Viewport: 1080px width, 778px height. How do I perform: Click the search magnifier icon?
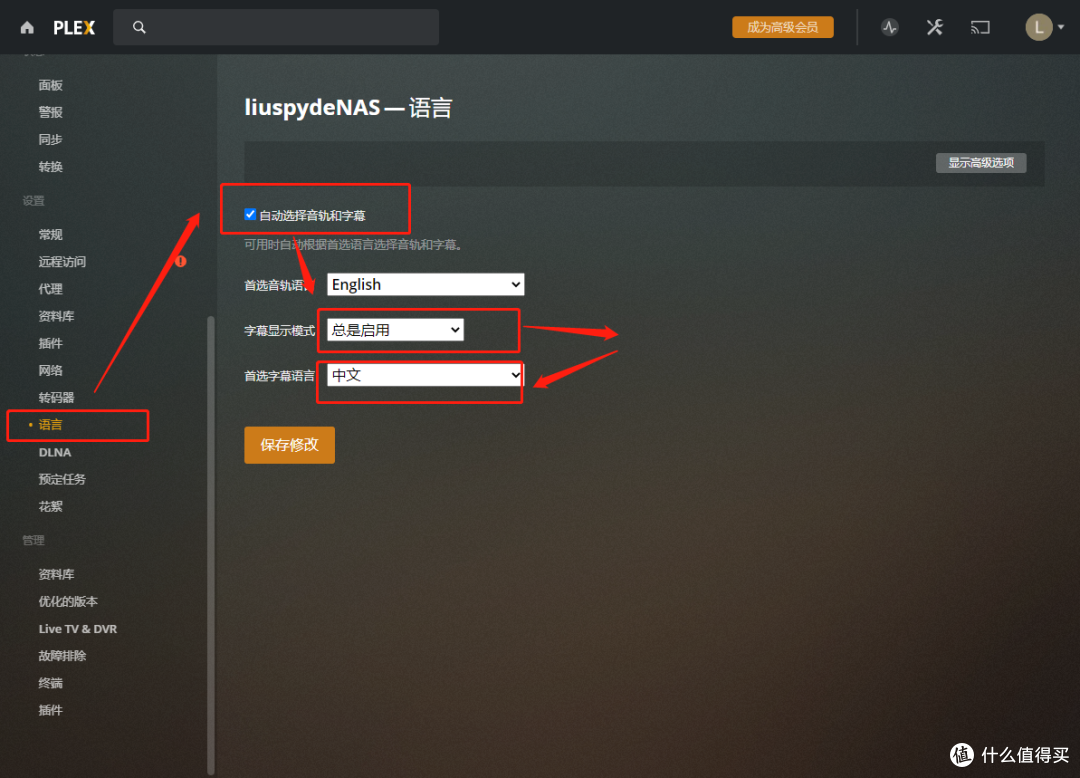click(139, 28)
